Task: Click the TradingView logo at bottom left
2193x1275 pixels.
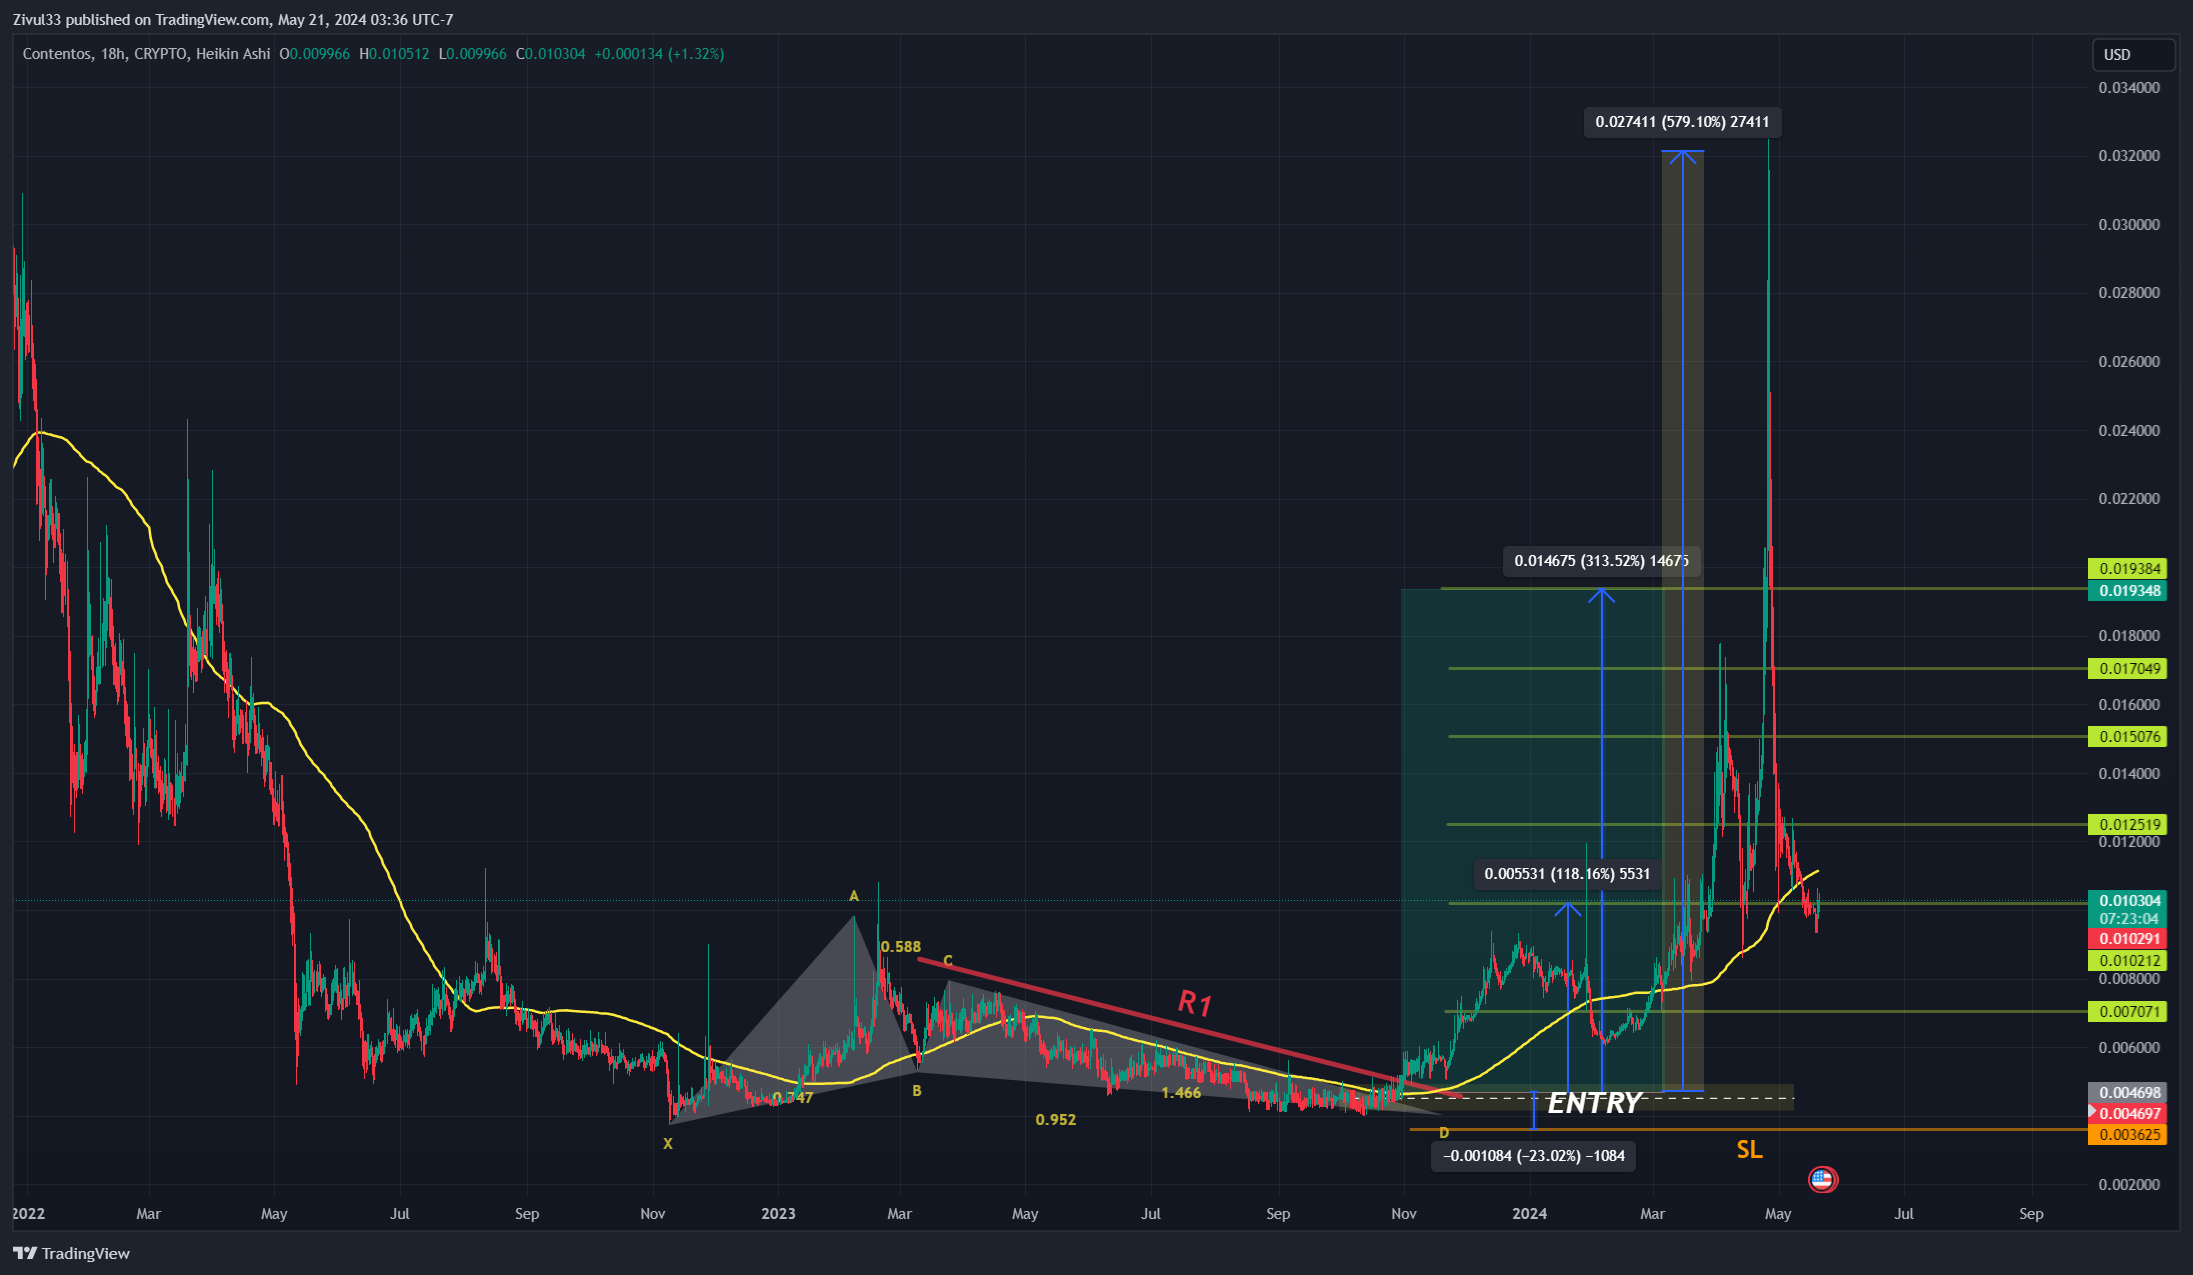Action: [72, 1253]
